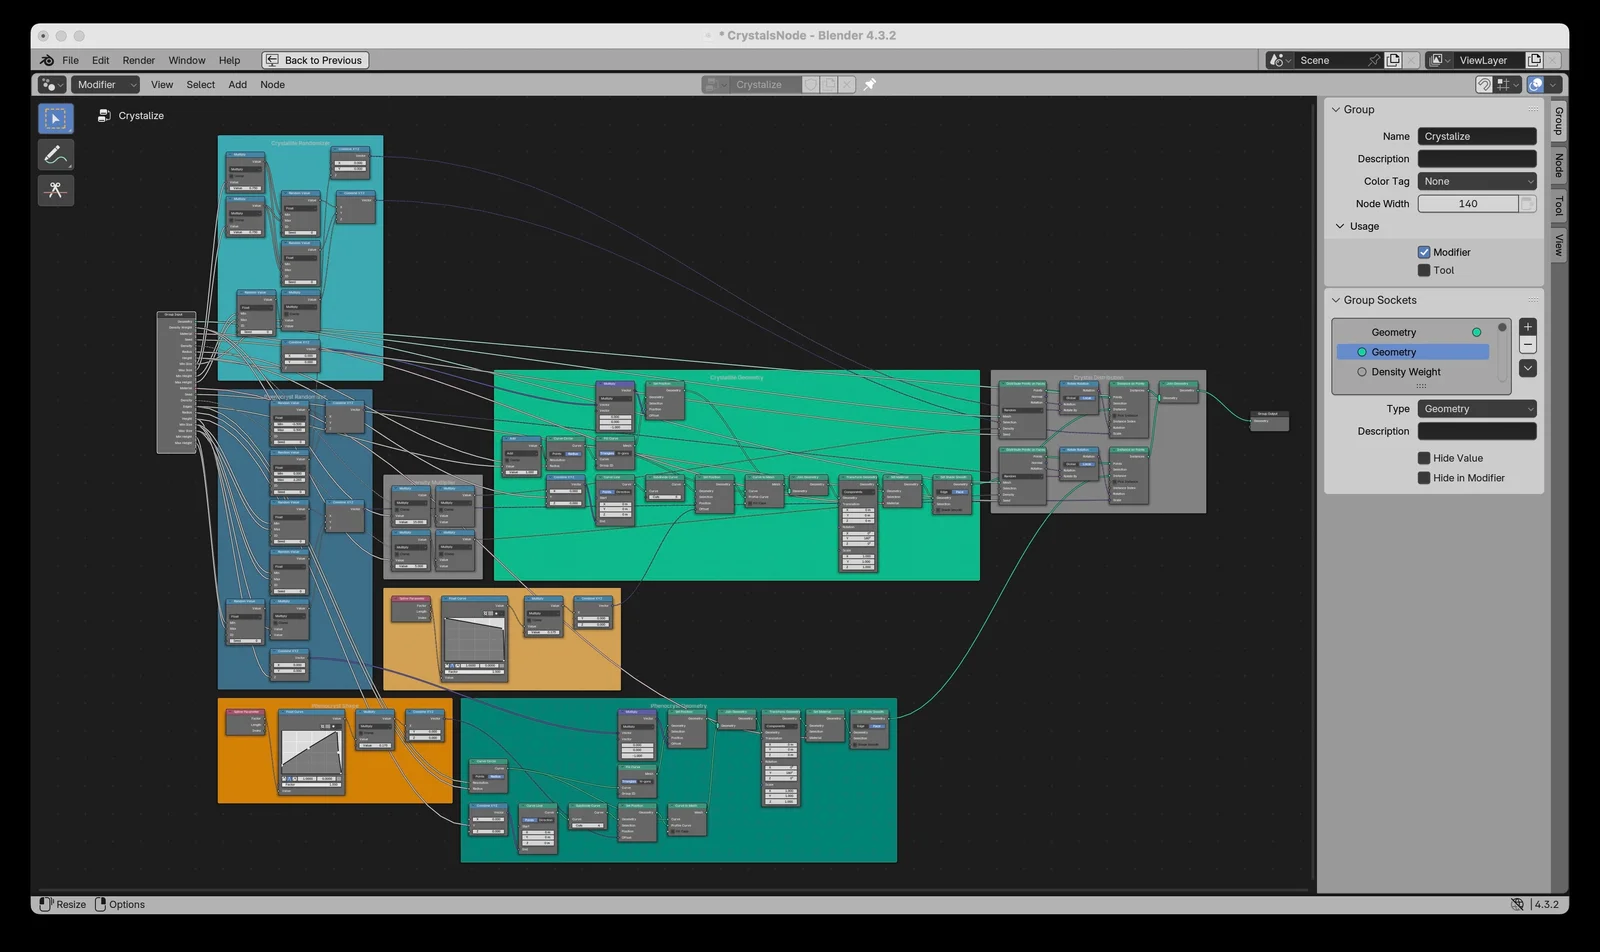Click the overlays icon in the header
The width and height of the screenshot is (1600, 952).
pos(1536,84)
